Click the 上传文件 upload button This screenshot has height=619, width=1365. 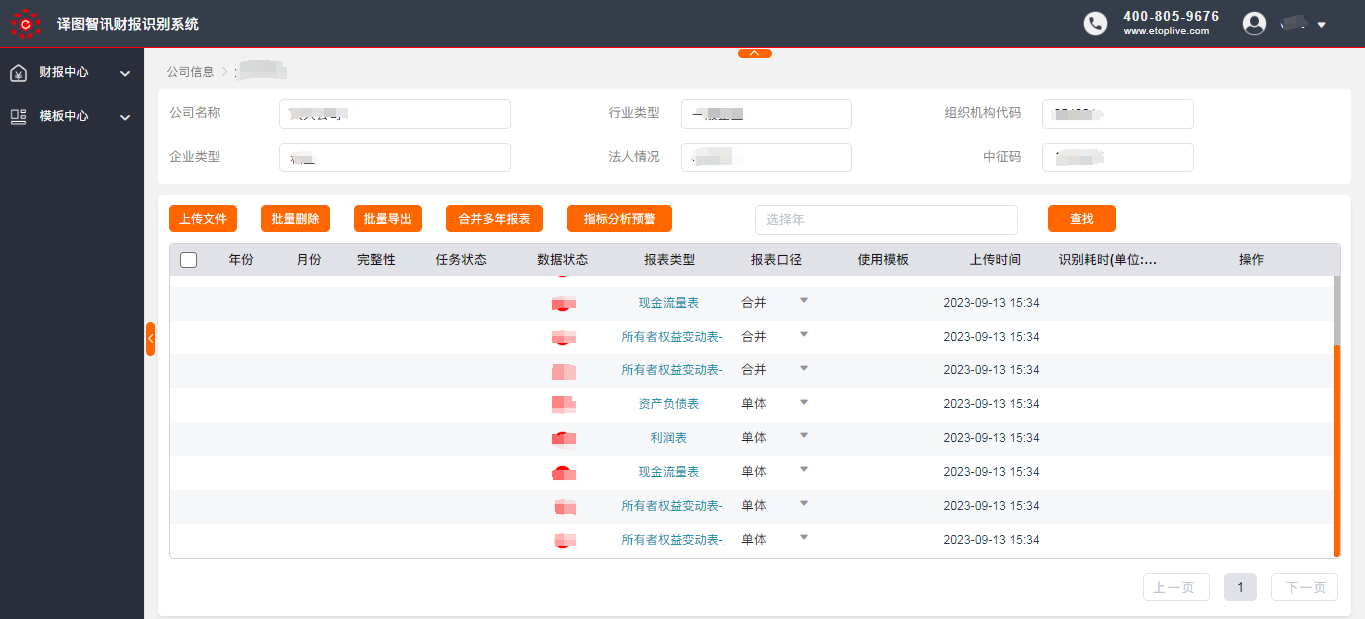[x=203, y=218]
